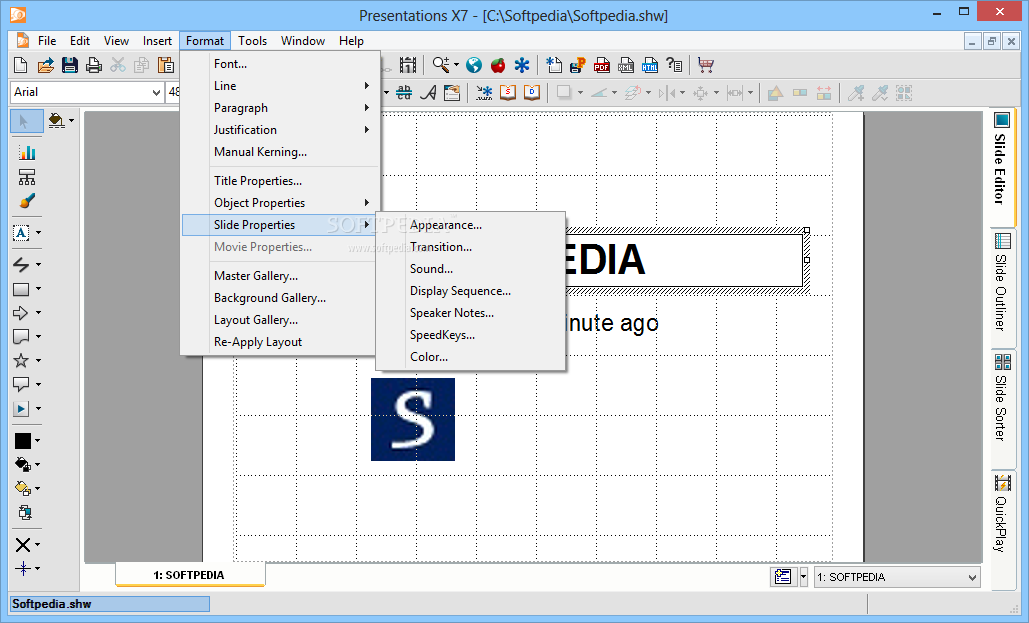Viewport: 1029px width, 623px height.
Task: Open the black fill color swatch
Action: 23,440
